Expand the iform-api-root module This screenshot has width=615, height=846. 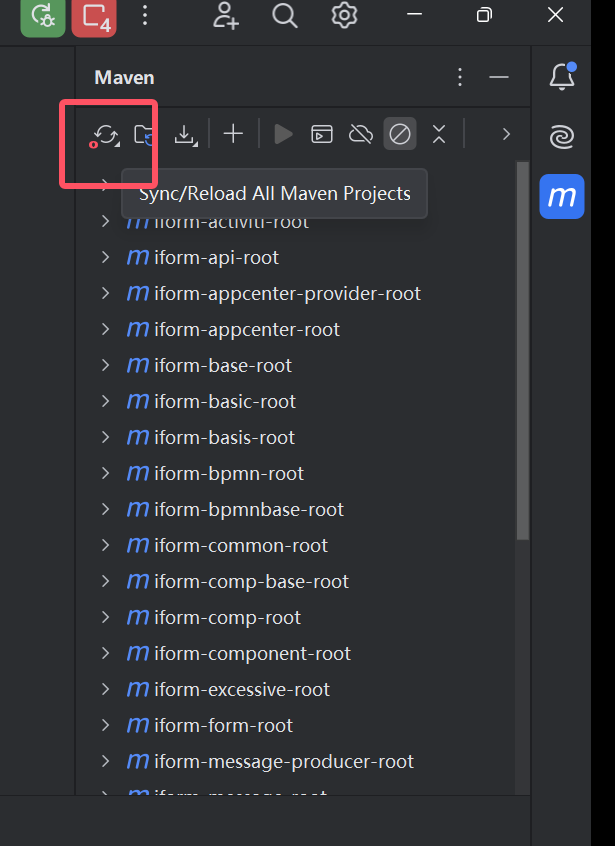pyautogui.click(x=105, y=258)
